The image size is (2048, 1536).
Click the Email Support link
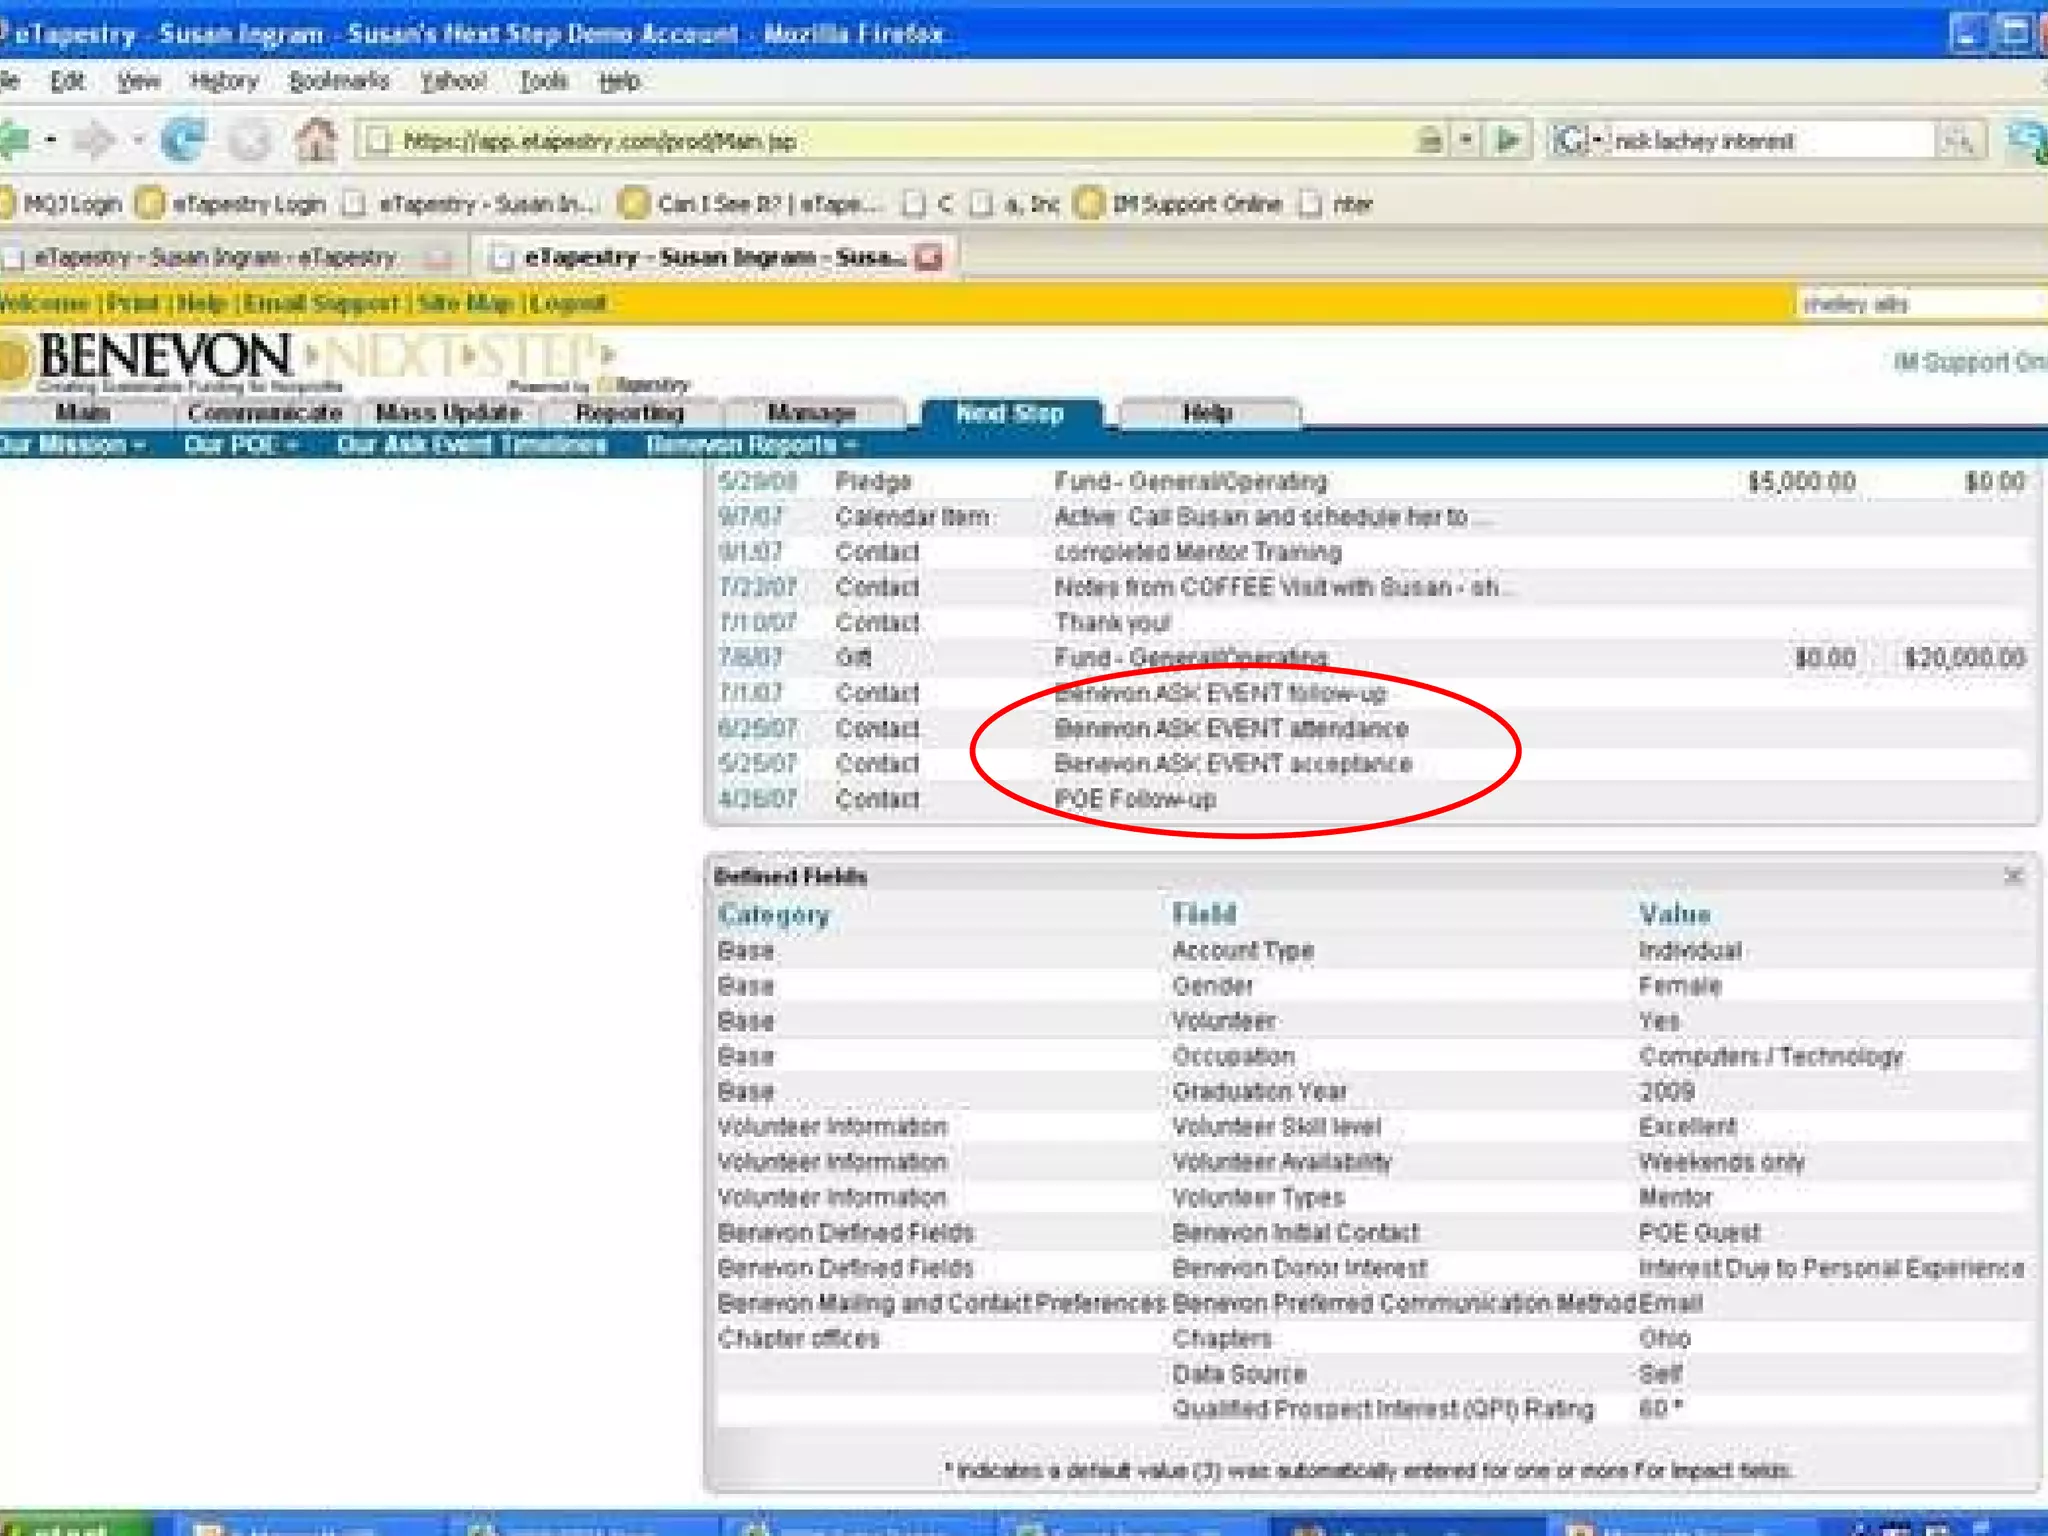point(322,303)
